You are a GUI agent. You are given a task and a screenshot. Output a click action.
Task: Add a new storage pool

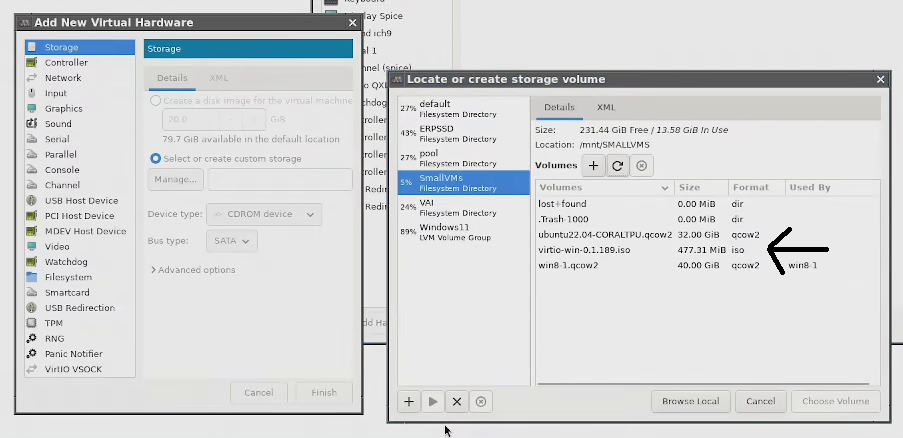click(409, 402)
